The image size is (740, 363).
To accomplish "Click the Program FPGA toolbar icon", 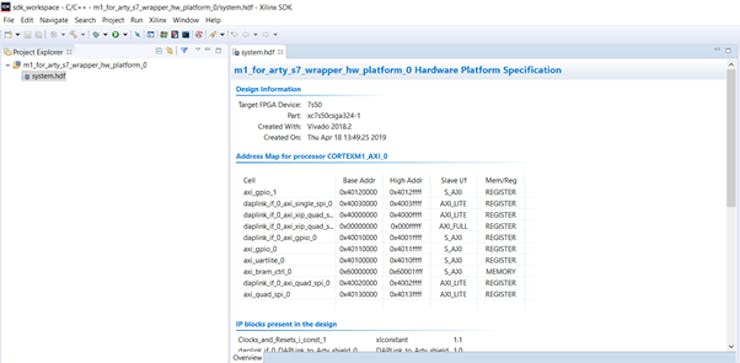I will 175,34.
